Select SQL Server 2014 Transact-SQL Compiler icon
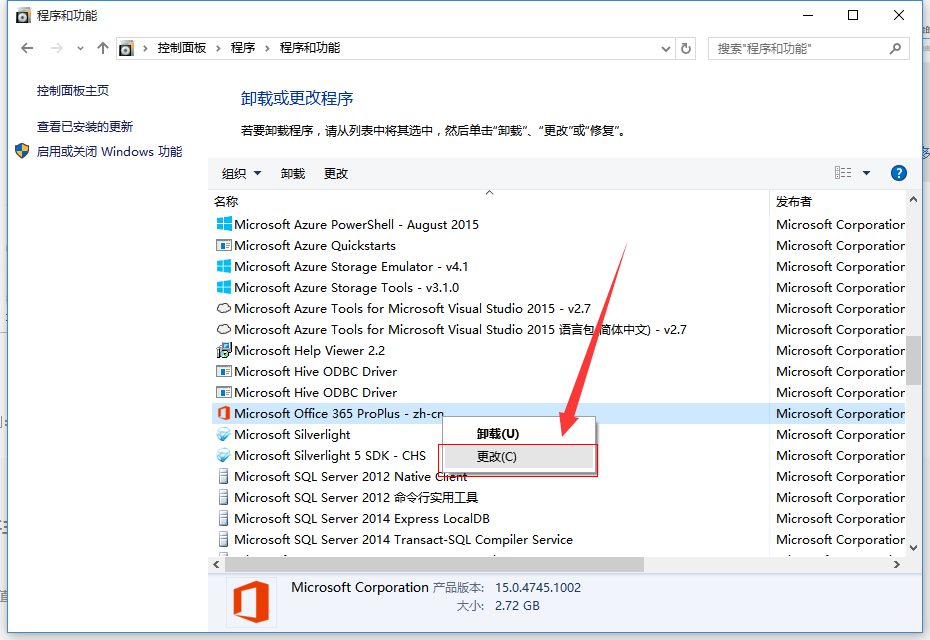The image size is (930, 640). (x=224, y=539)
